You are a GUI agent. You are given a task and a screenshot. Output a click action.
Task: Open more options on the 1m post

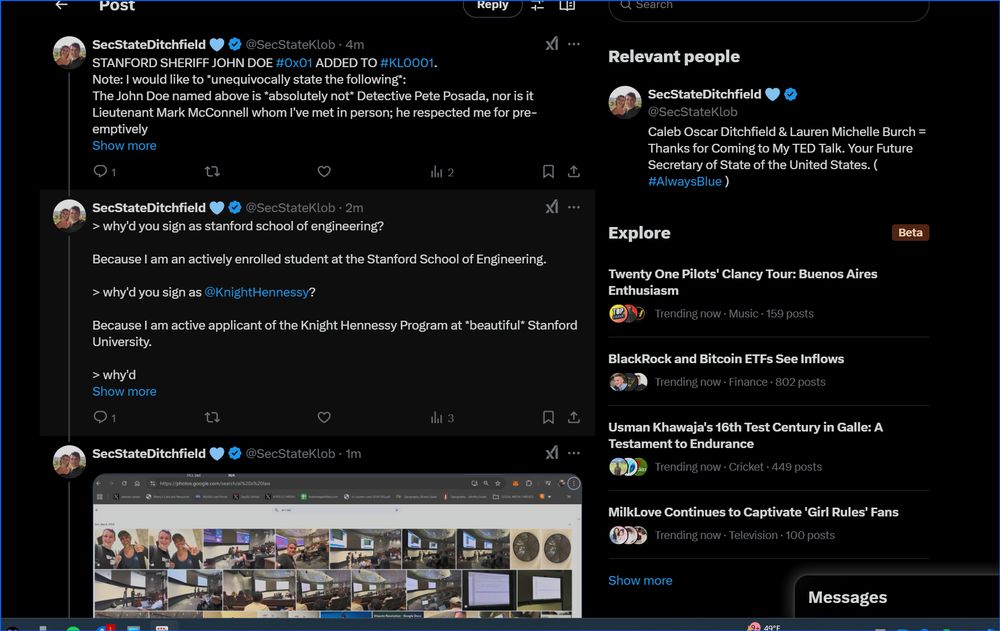574,453
